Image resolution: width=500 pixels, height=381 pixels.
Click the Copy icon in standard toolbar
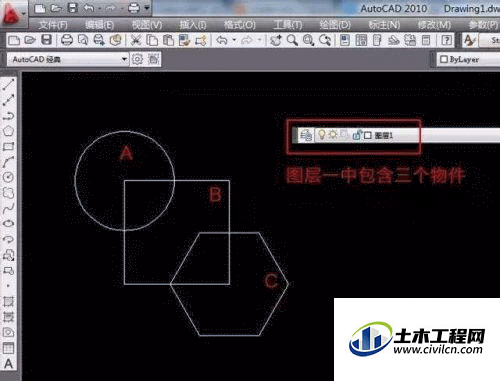click(x=152, y=40)
